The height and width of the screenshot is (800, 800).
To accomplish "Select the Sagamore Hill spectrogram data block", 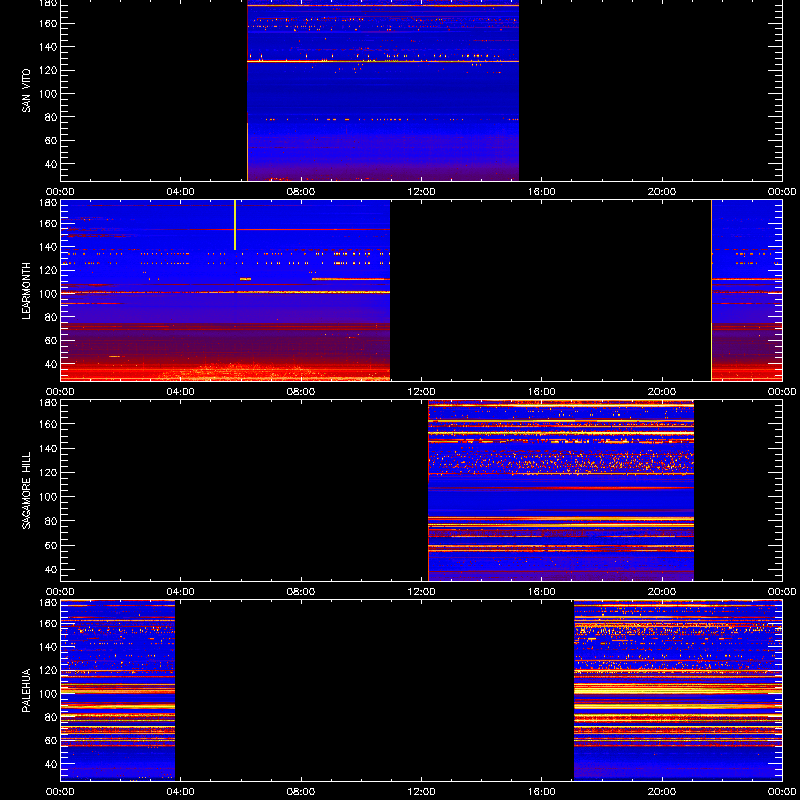I will pos(561,490).
